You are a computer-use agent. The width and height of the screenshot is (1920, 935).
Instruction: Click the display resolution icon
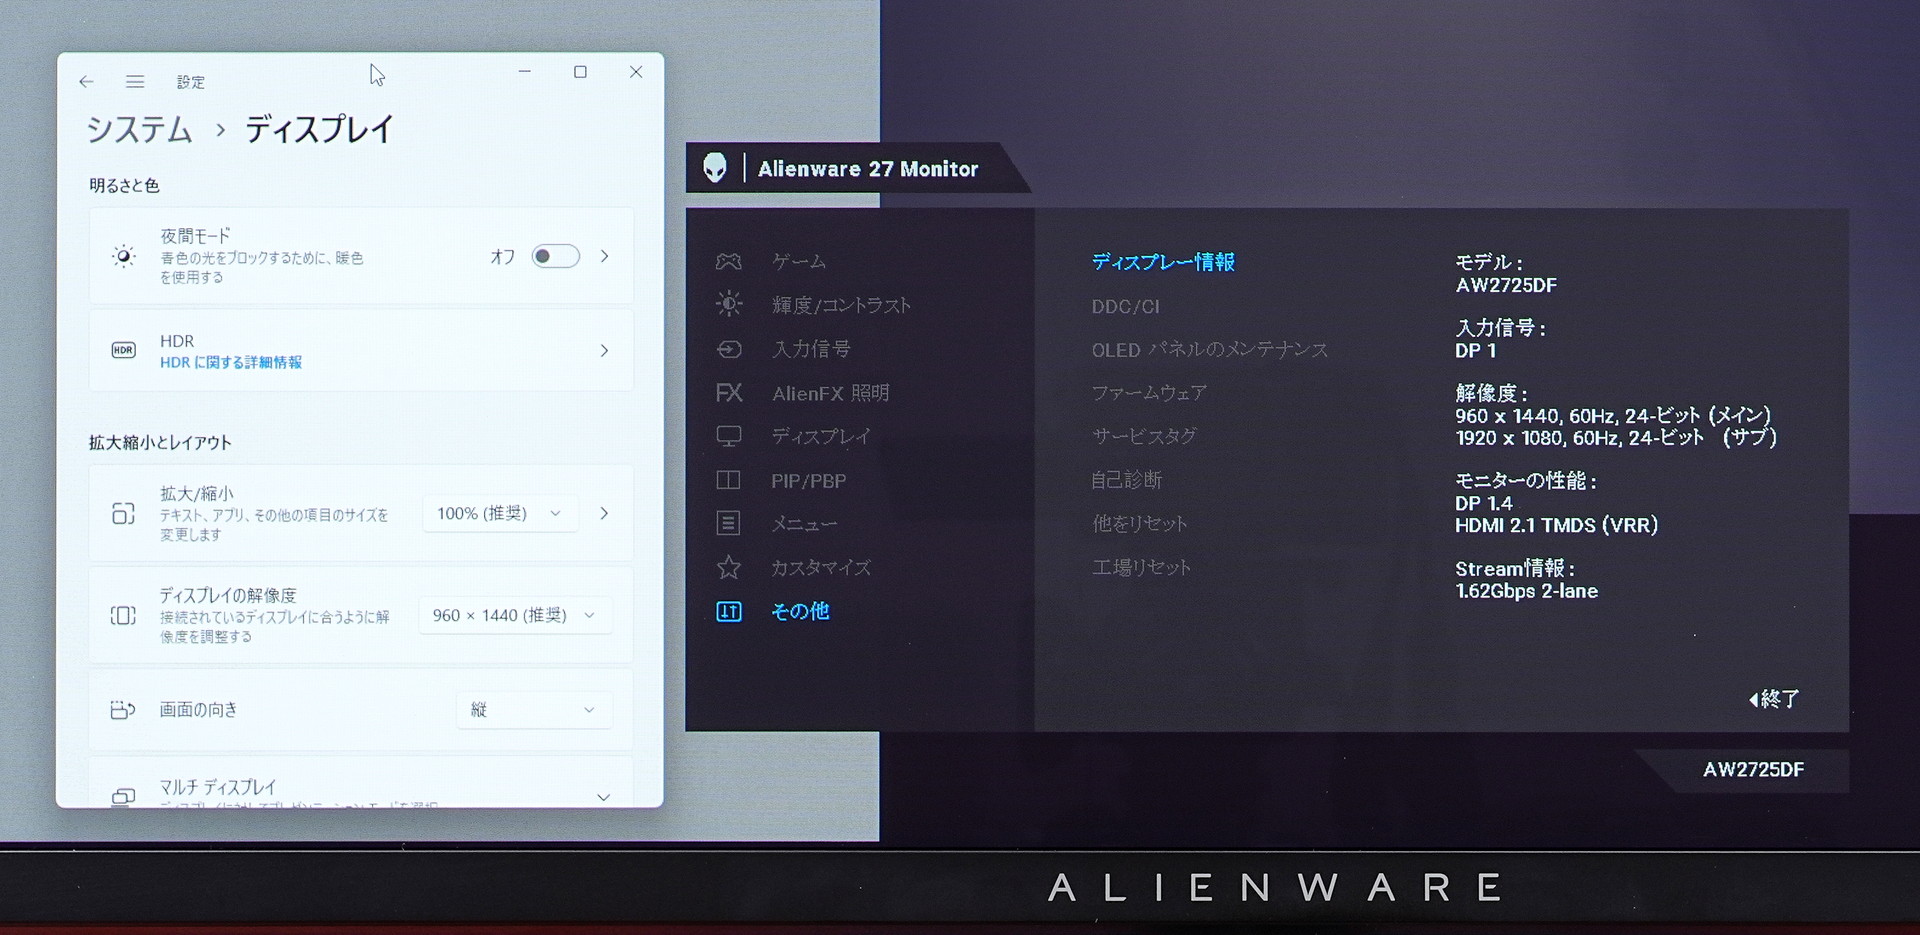click(x=123, y=615)
